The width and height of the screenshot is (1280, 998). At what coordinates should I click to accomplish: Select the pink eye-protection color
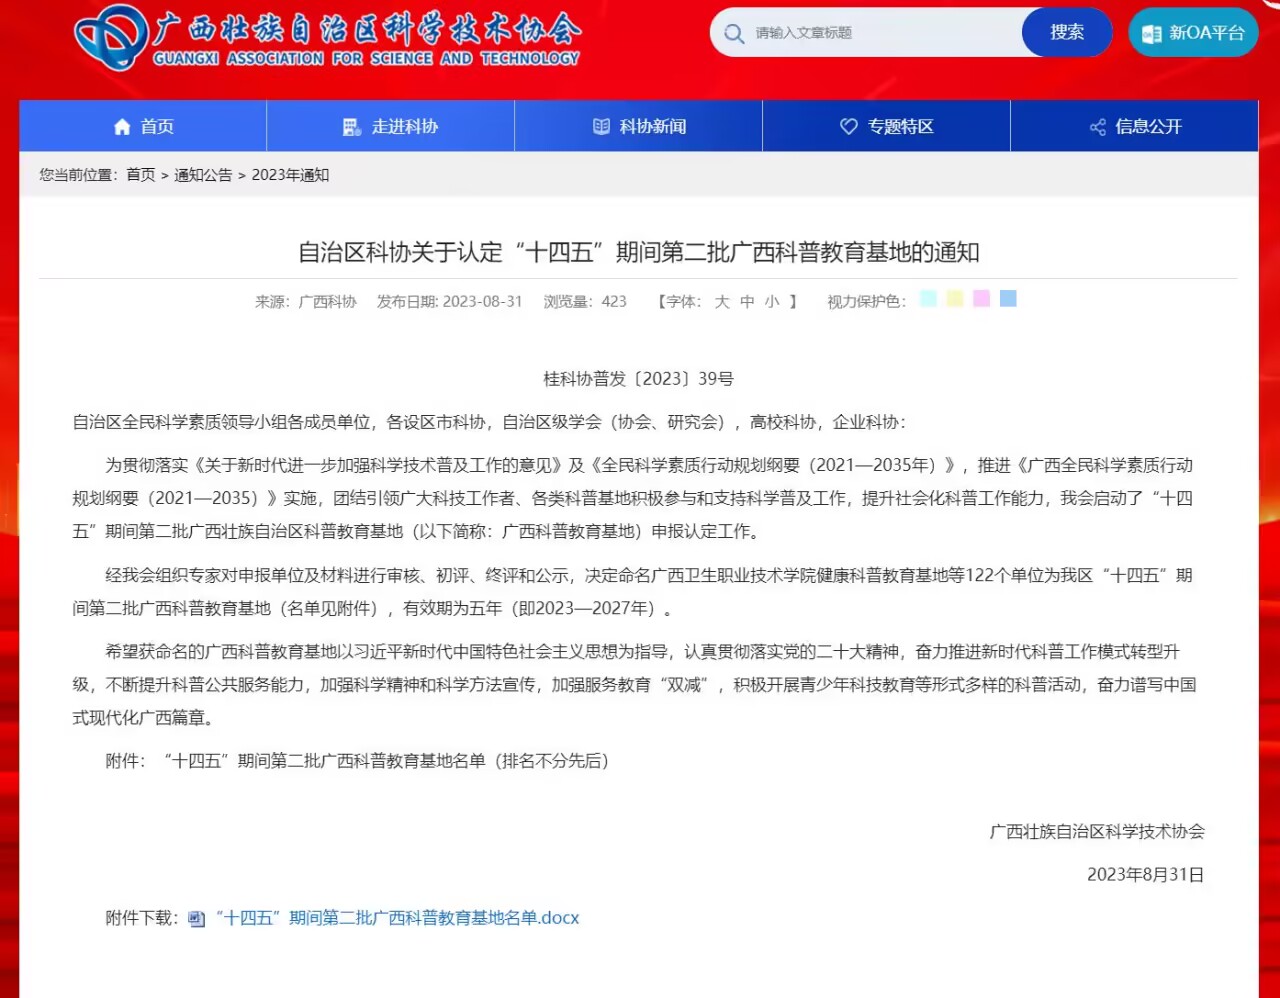[981, 299]
